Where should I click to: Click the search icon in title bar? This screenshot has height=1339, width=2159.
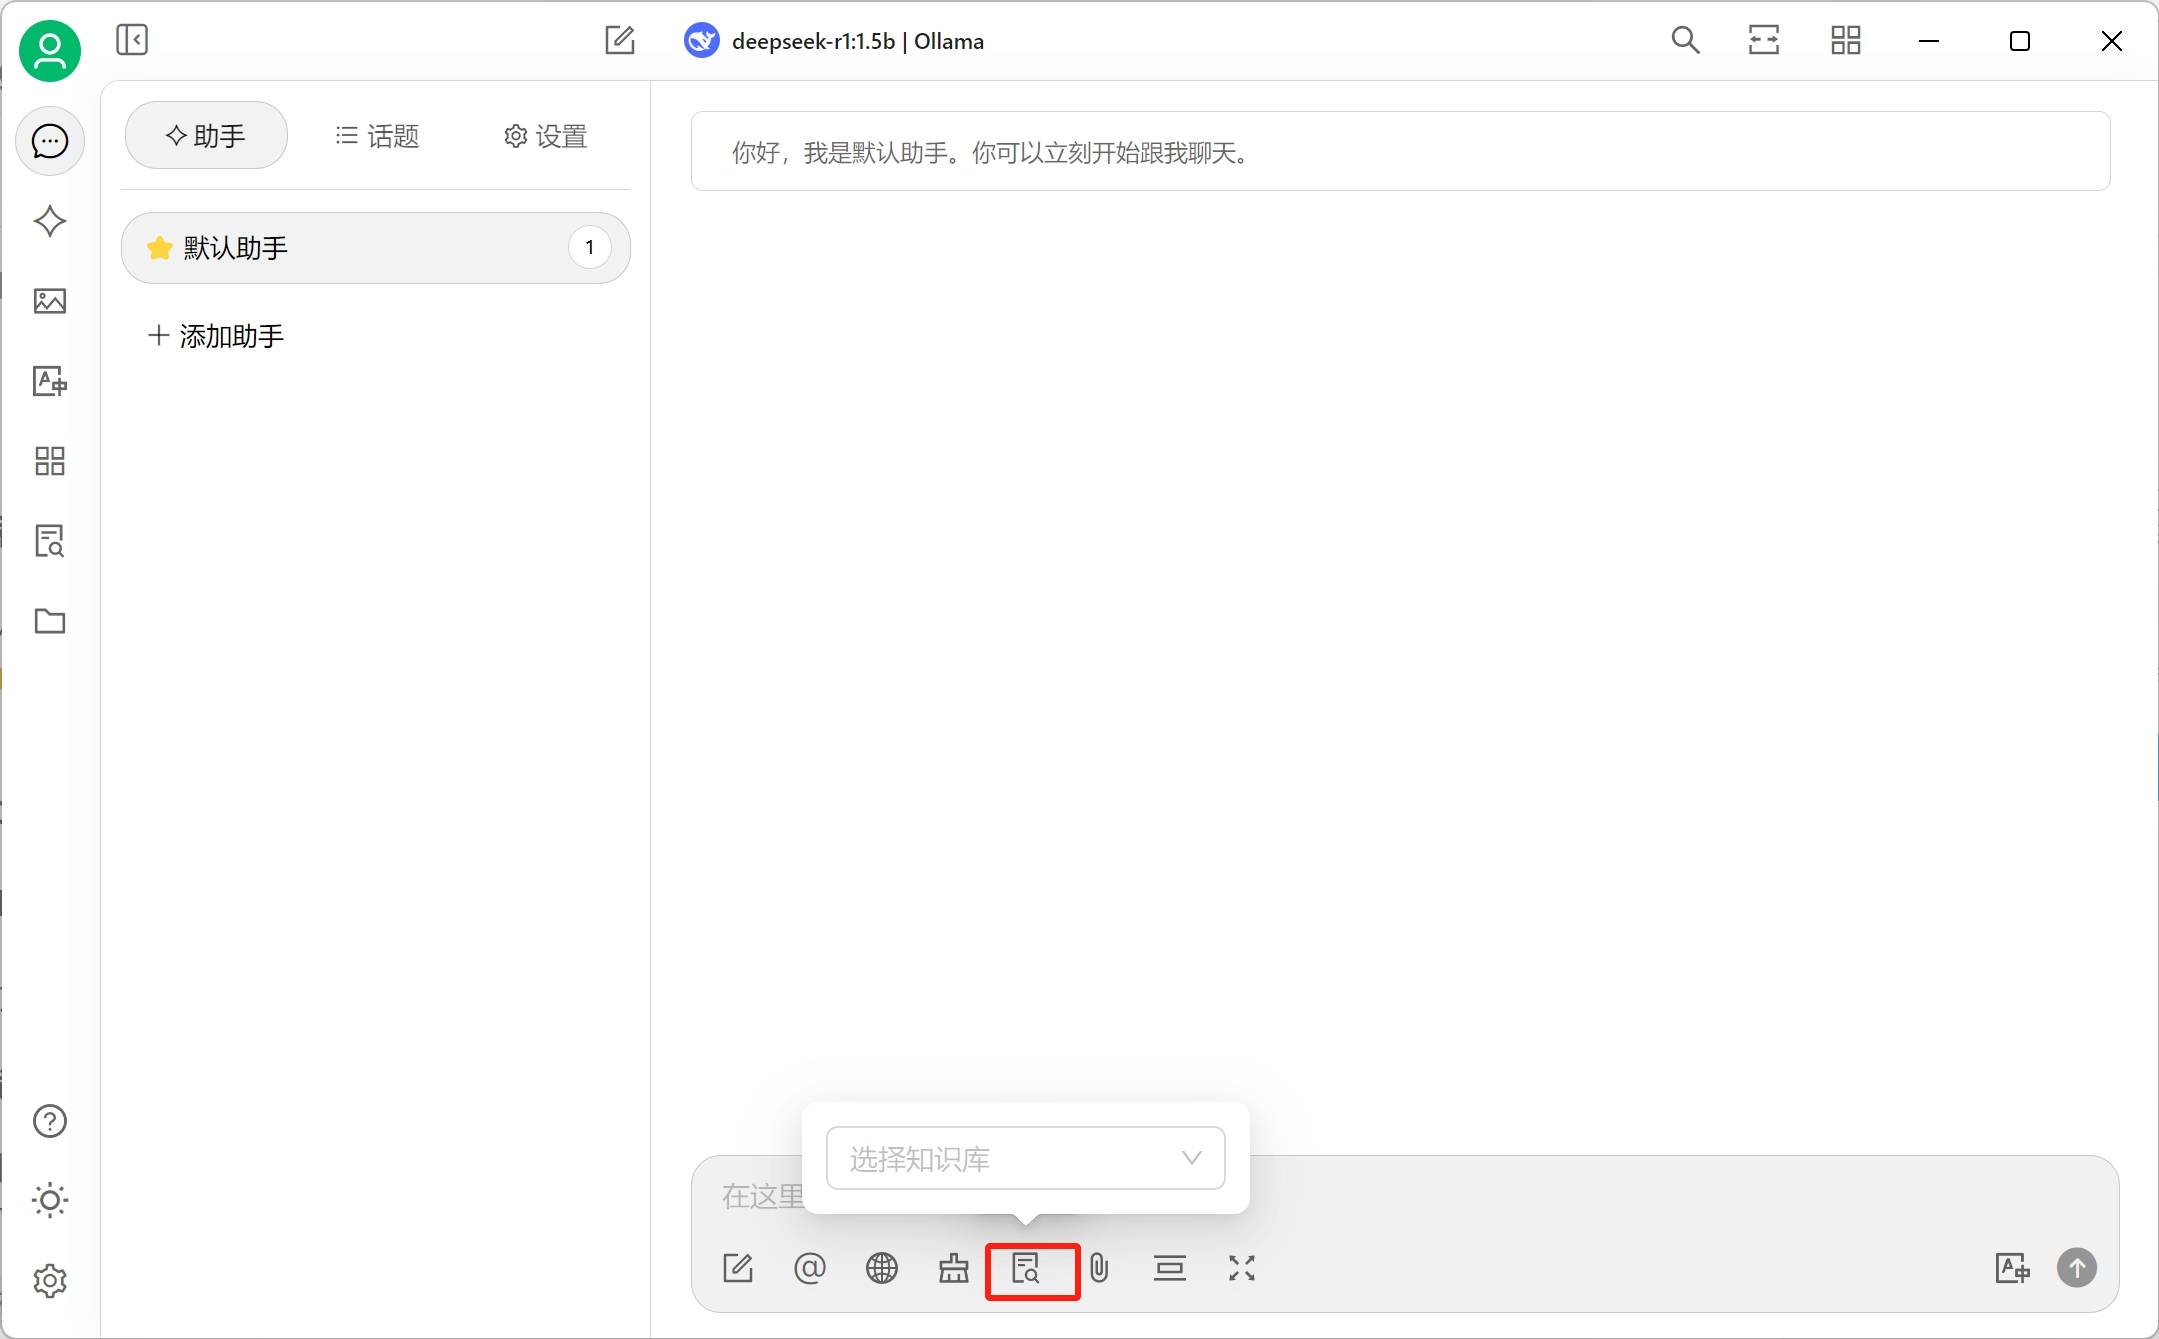1685,41
